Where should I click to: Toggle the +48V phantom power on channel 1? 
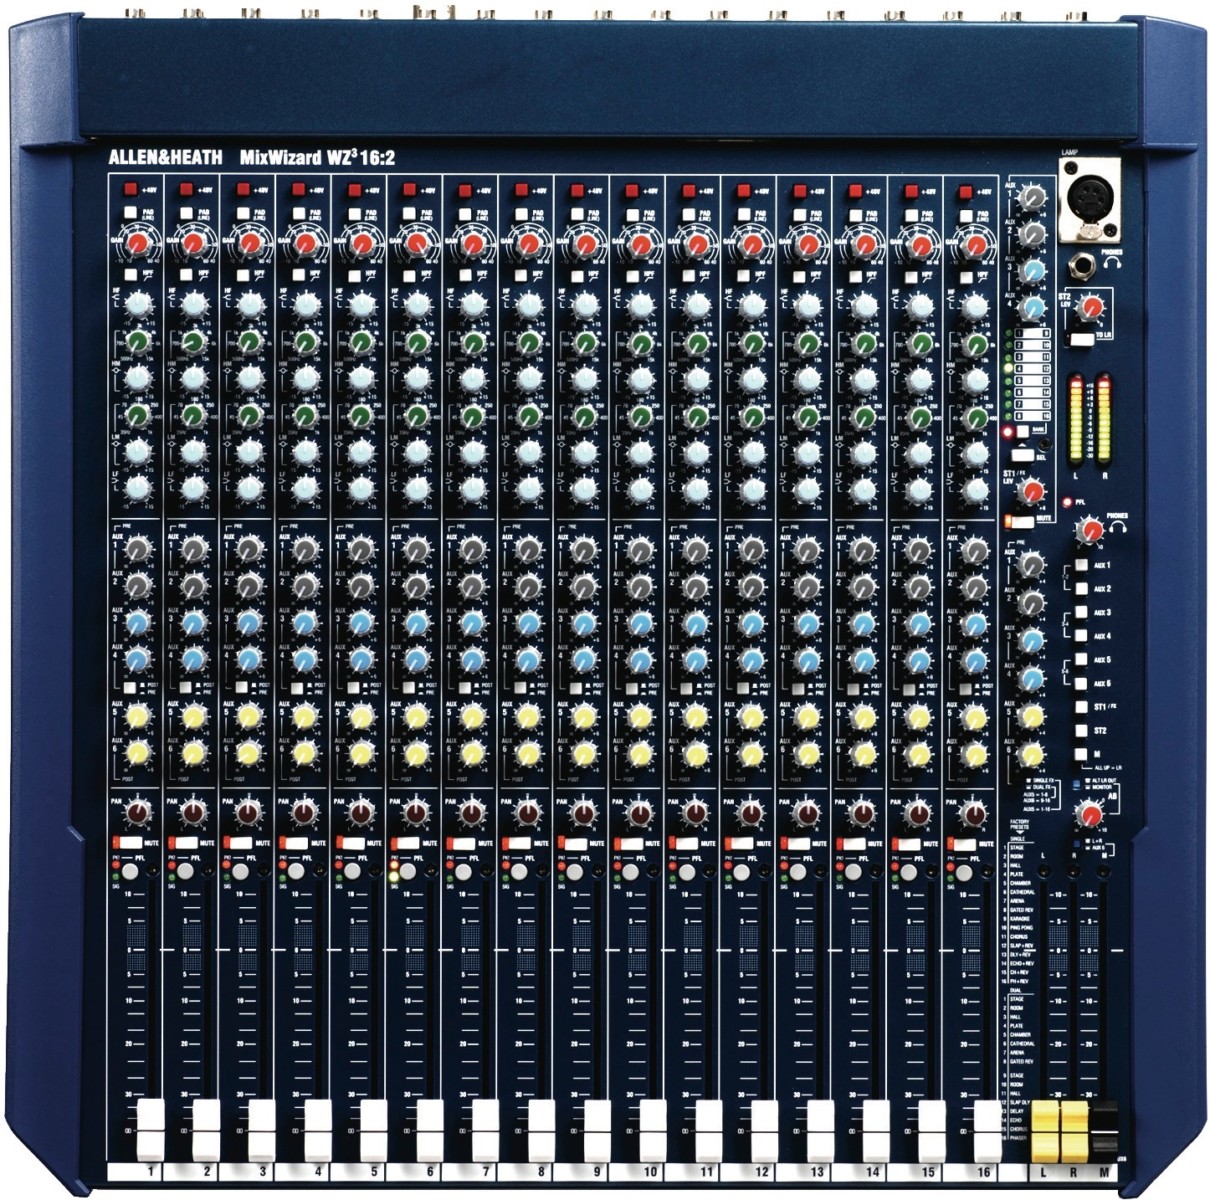[131, 188]
